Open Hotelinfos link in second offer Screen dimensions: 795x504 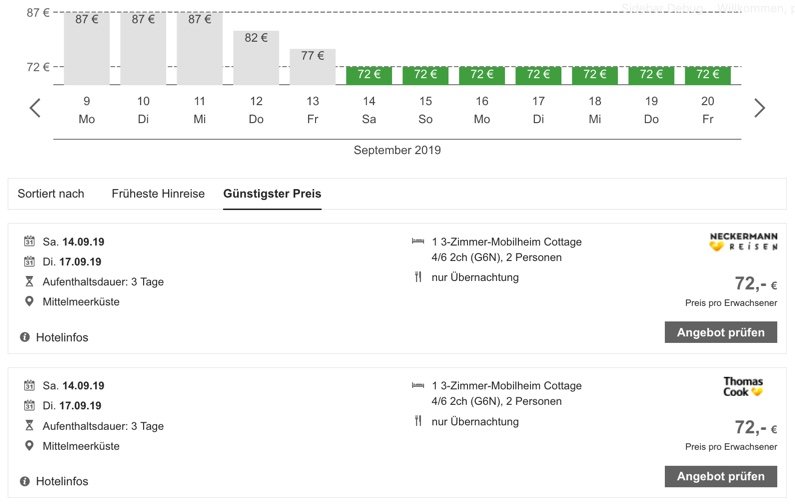[x=62, y=481]
